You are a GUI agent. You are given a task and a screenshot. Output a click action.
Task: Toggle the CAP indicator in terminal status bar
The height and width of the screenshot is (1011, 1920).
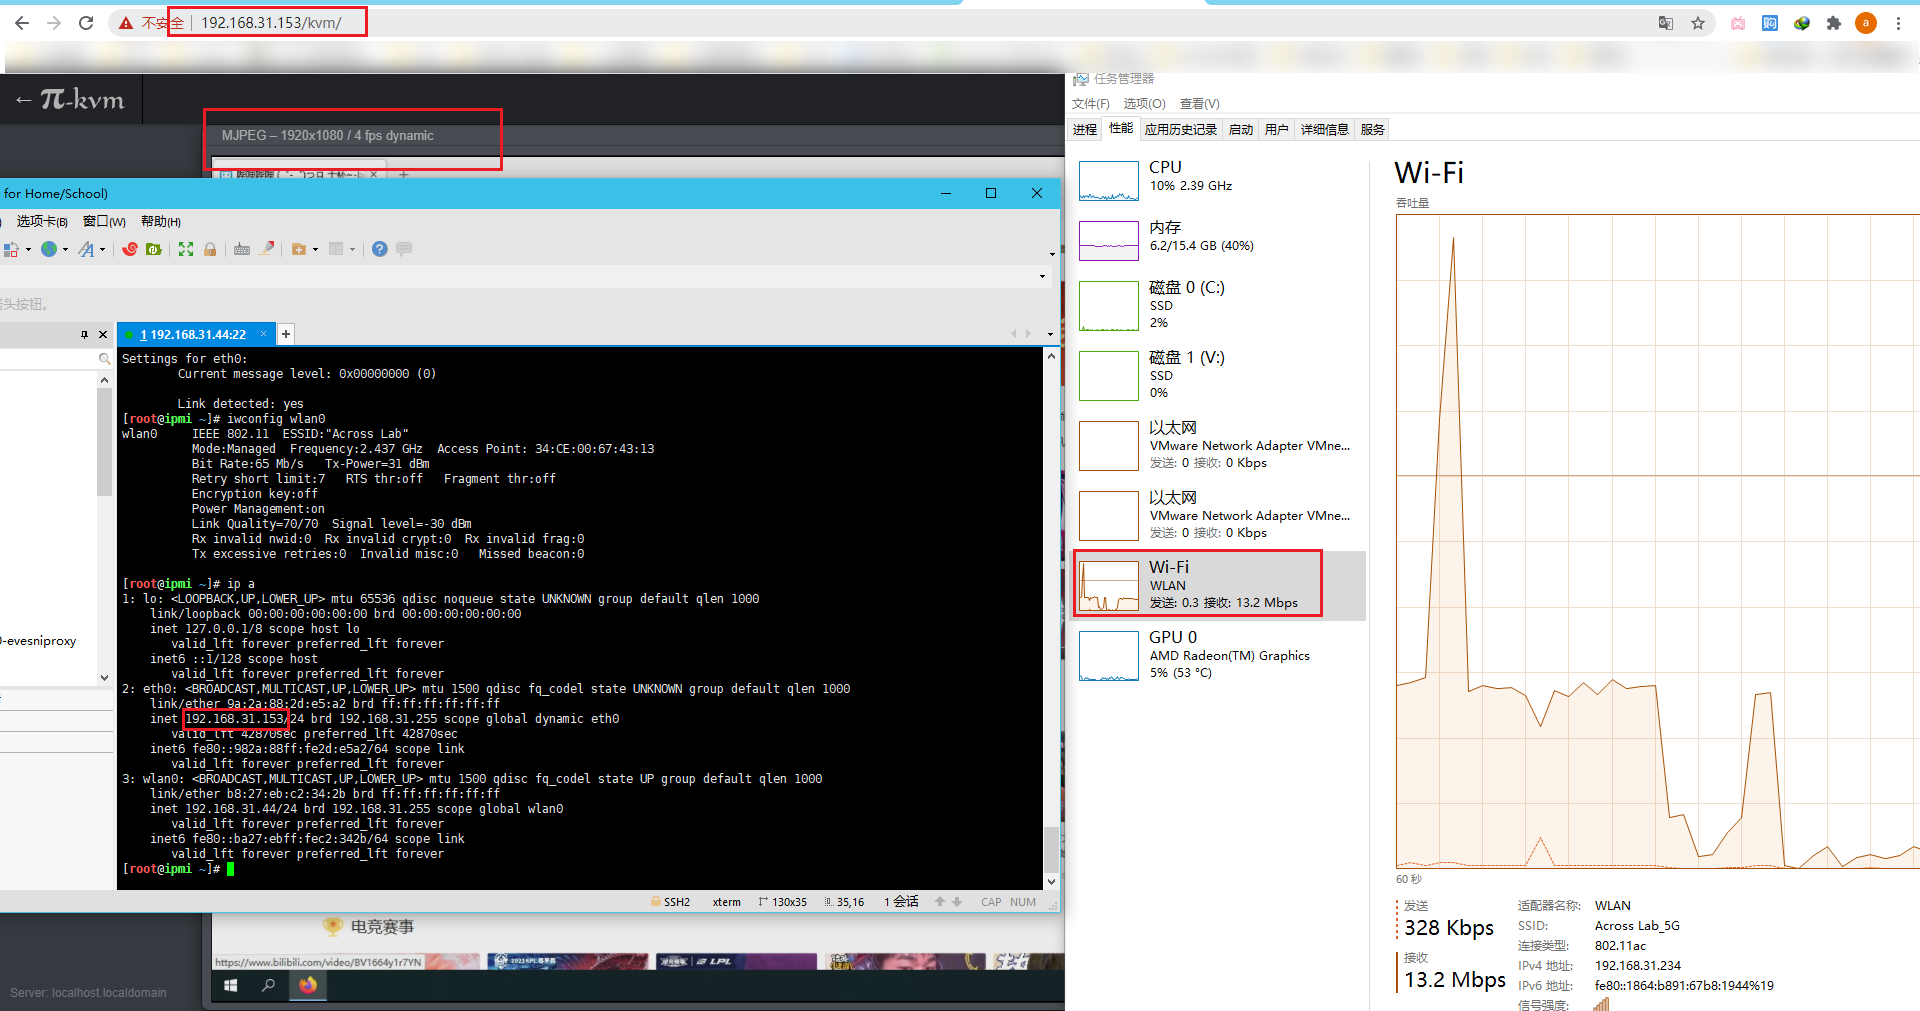991,901
